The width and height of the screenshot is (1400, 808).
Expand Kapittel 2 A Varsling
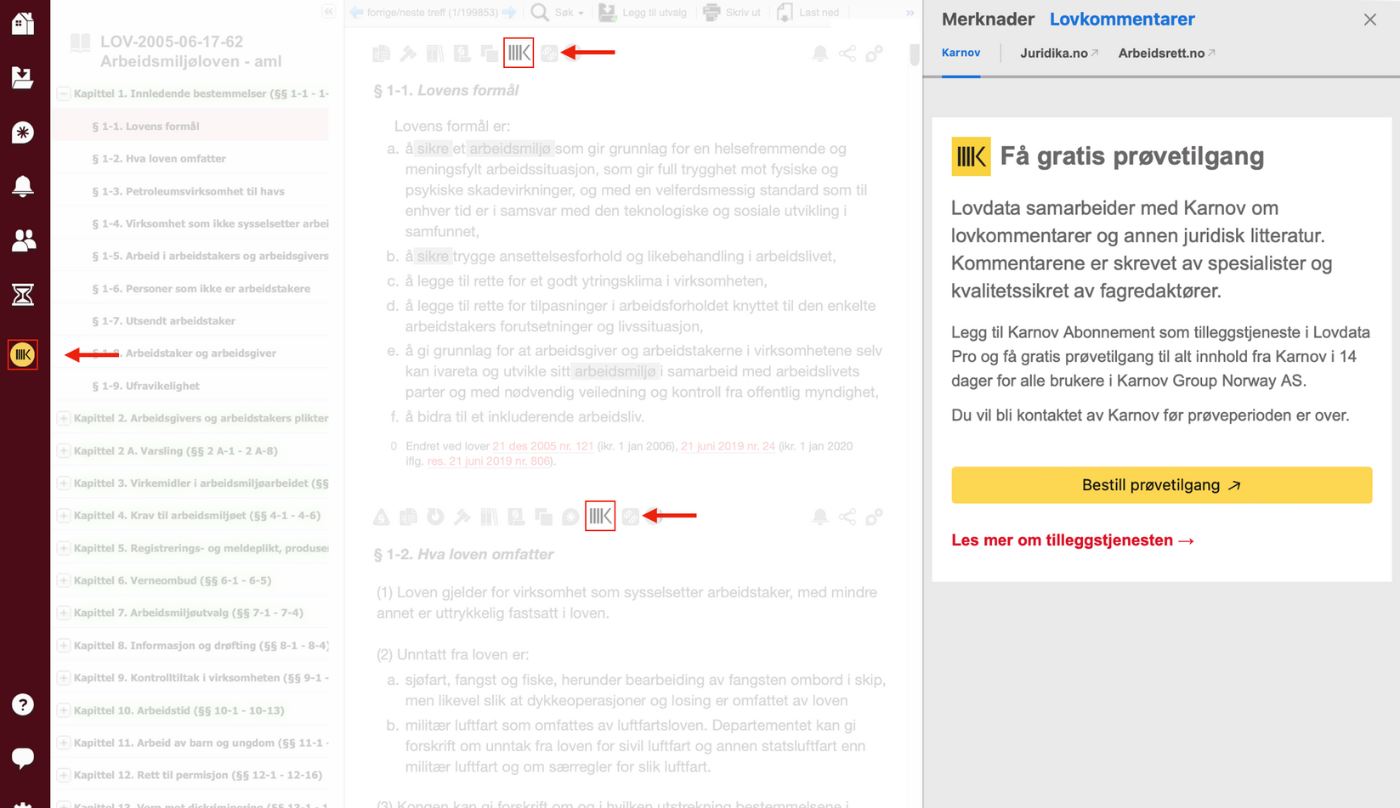(64, 451)
